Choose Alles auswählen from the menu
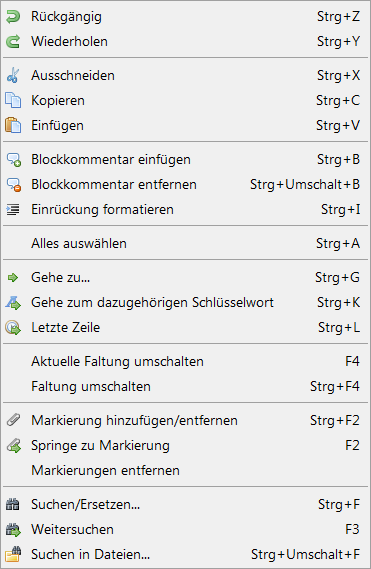Image resolution: width=371 pixels, height=569 pixels. (186, 243)
